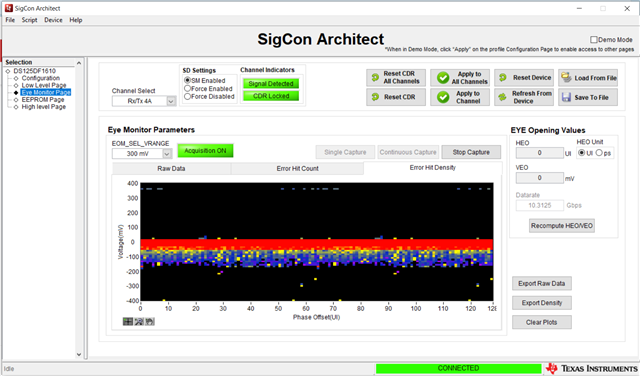Click the Stop Capture button
This screenshot has height=376, width=640.
[x=471, y=152]
